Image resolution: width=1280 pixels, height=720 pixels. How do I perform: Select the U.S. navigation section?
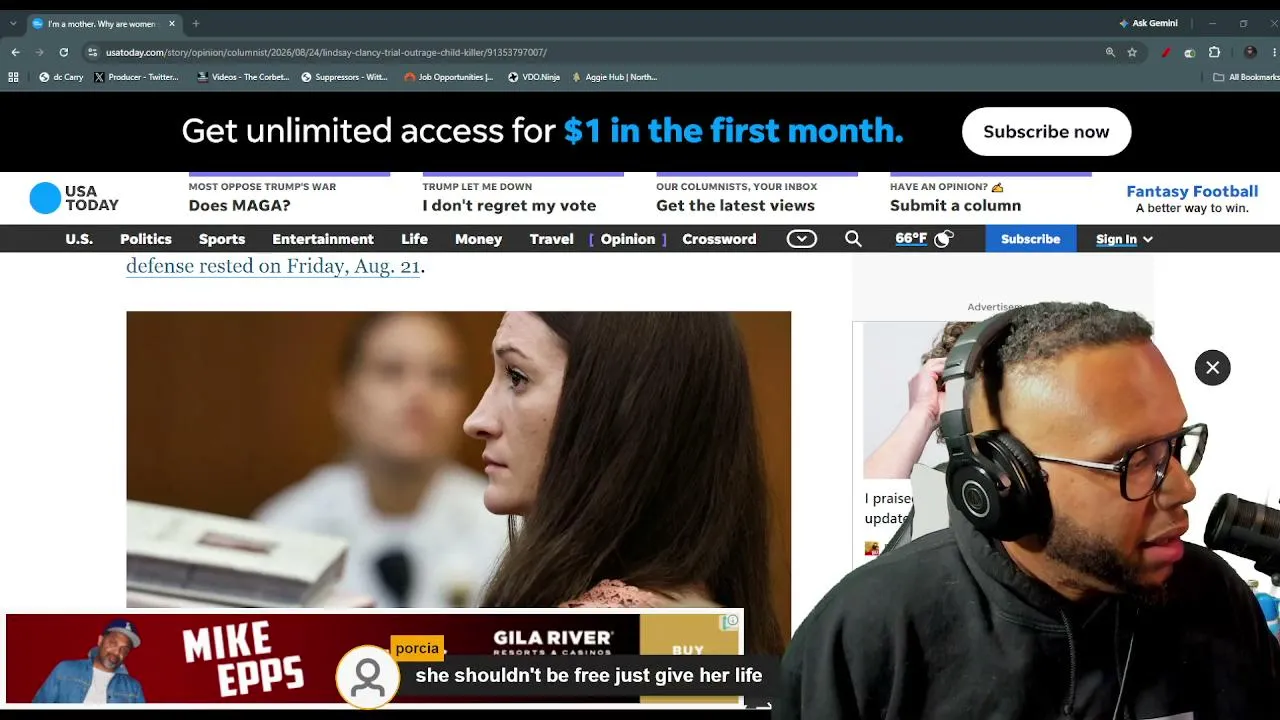[x=79, y=239]
